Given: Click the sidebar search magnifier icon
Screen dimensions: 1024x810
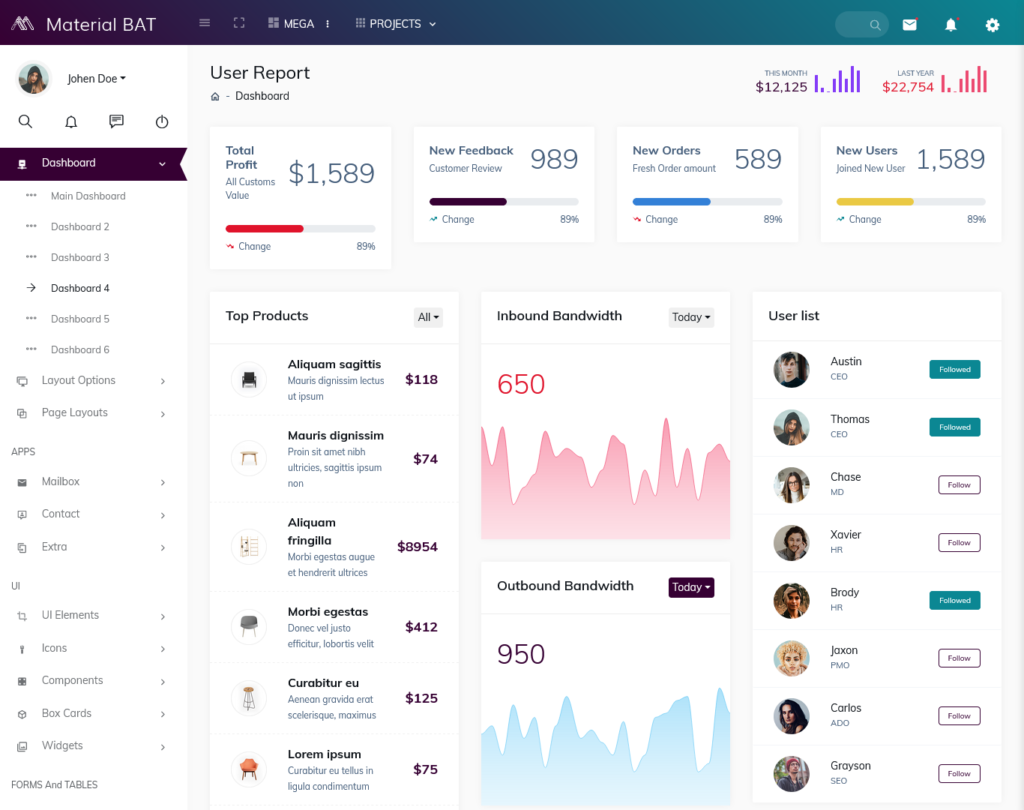Looking at the screenshot, I should click(26, 121).
